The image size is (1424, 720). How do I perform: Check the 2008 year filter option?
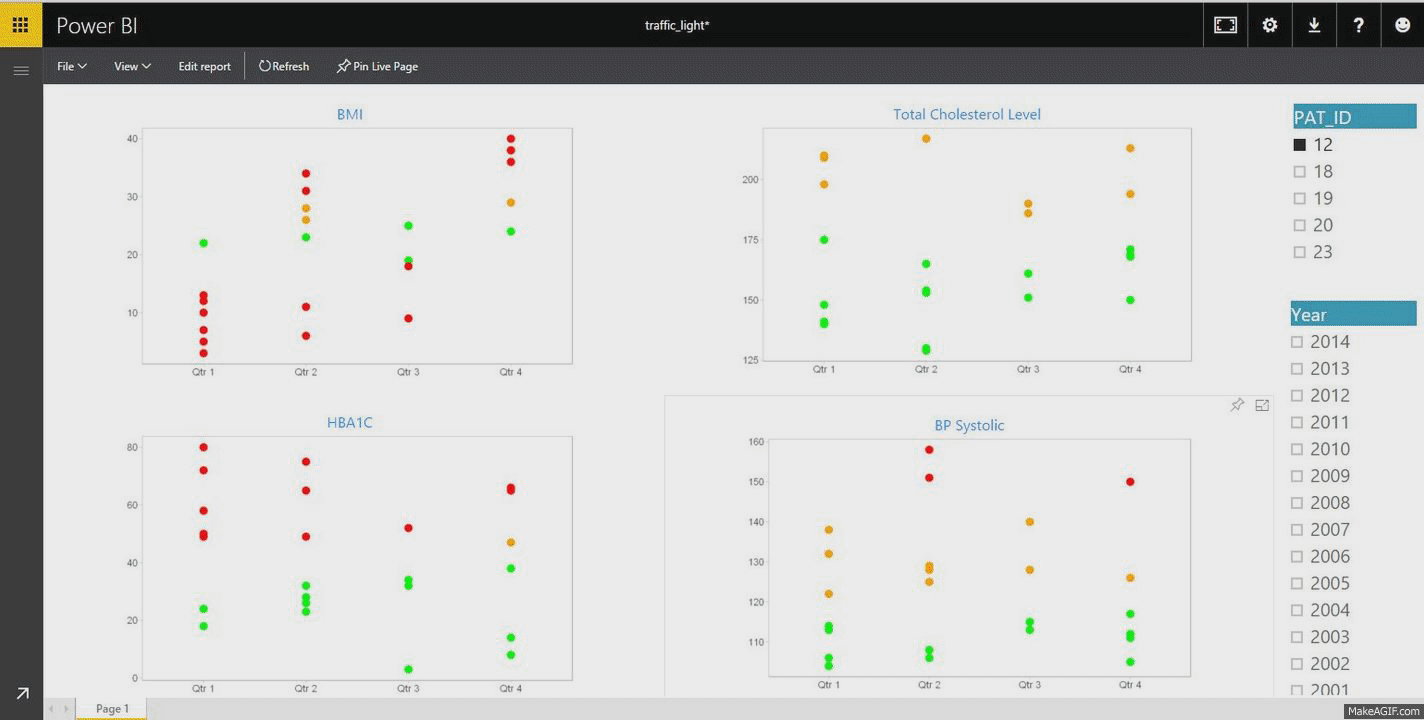(x=1299, y=502)
